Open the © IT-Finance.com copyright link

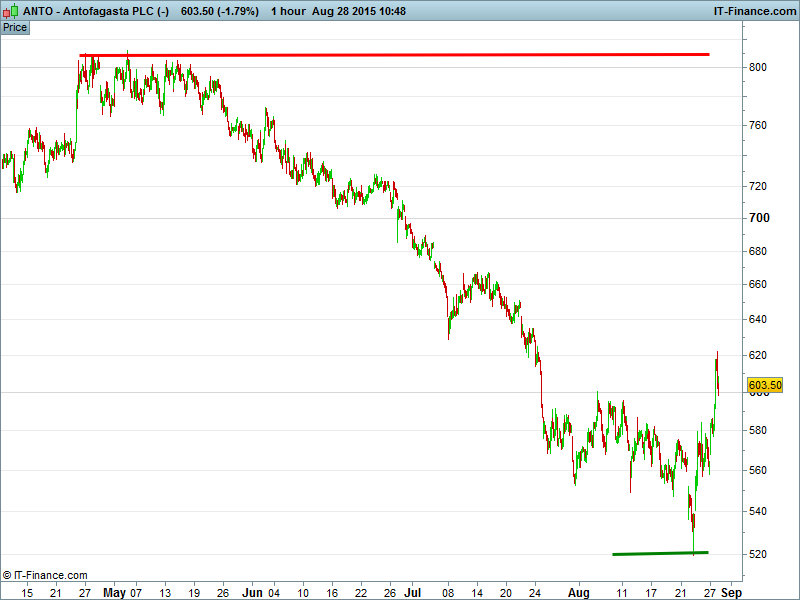click(46, 575)
